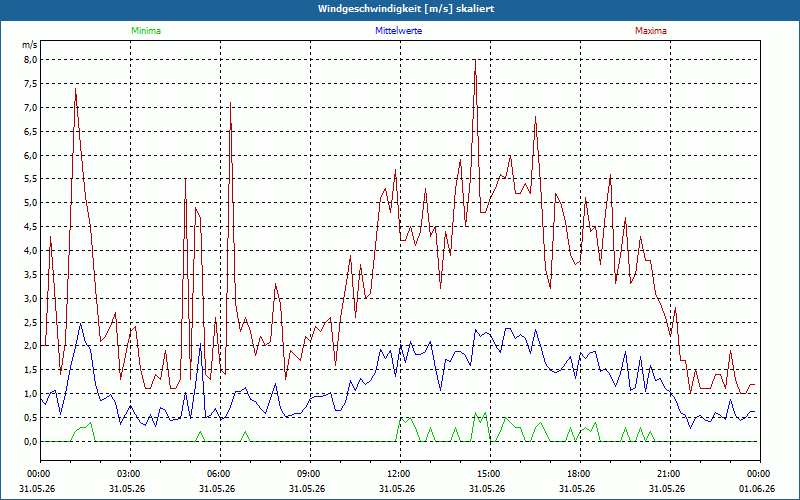Click the 18:00 time axis label
This screenshot has height=500, width=800.
(580, 474)
